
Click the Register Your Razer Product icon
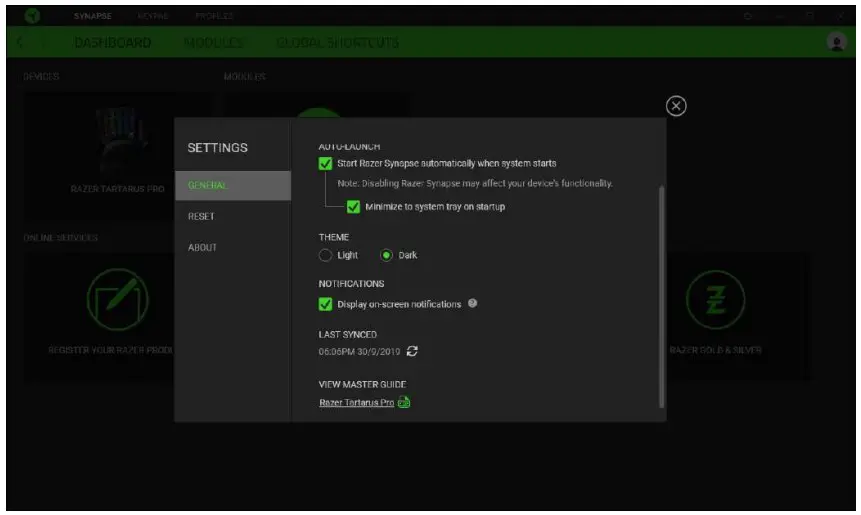coord(118,299)
